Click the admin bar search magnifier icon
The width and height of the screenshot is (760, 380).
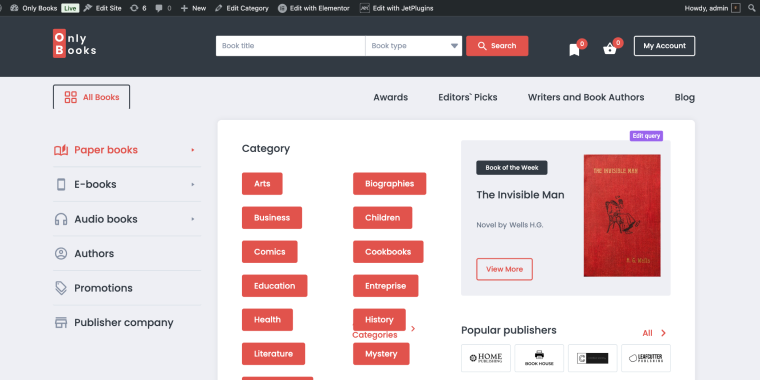(751, 8)
